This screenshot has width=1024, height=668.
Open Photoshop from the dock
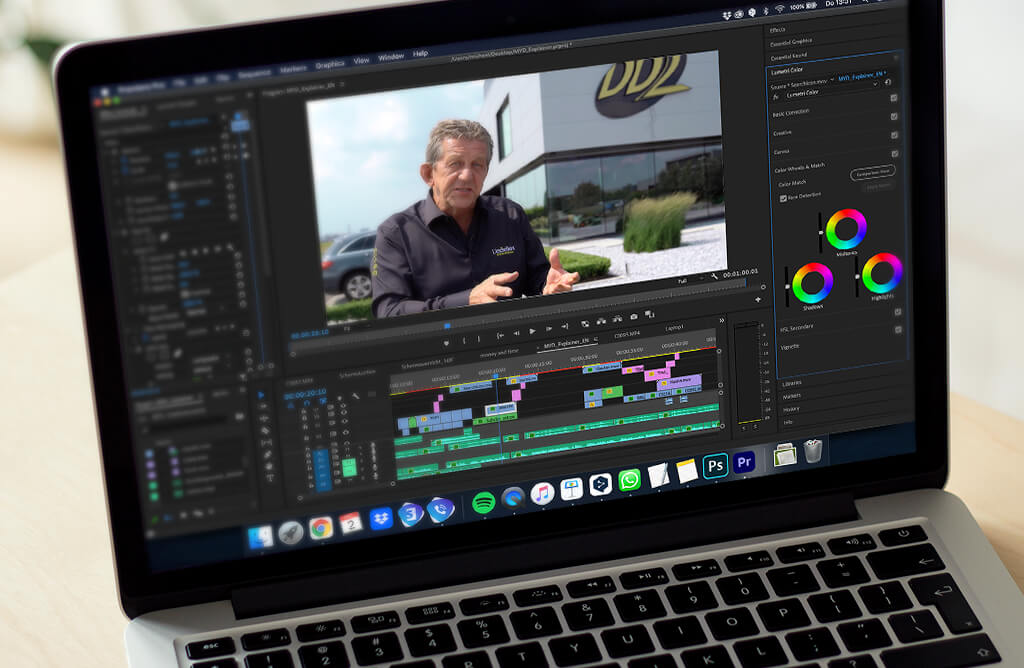click(715, 466)
